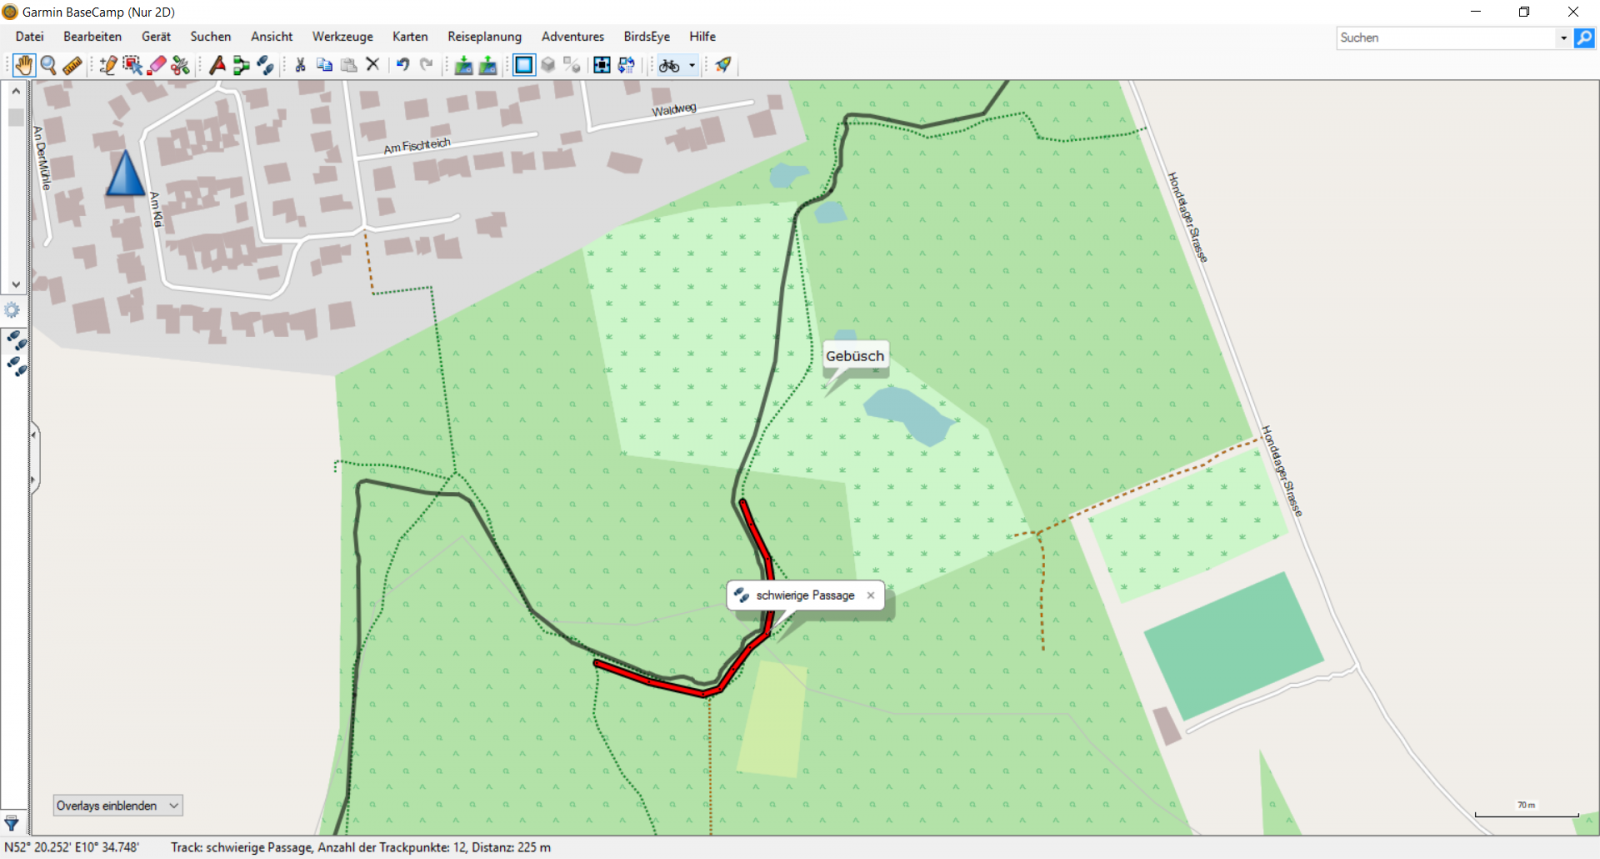
Task: Select the Divide scissors tool
Action: click(180, 65)
